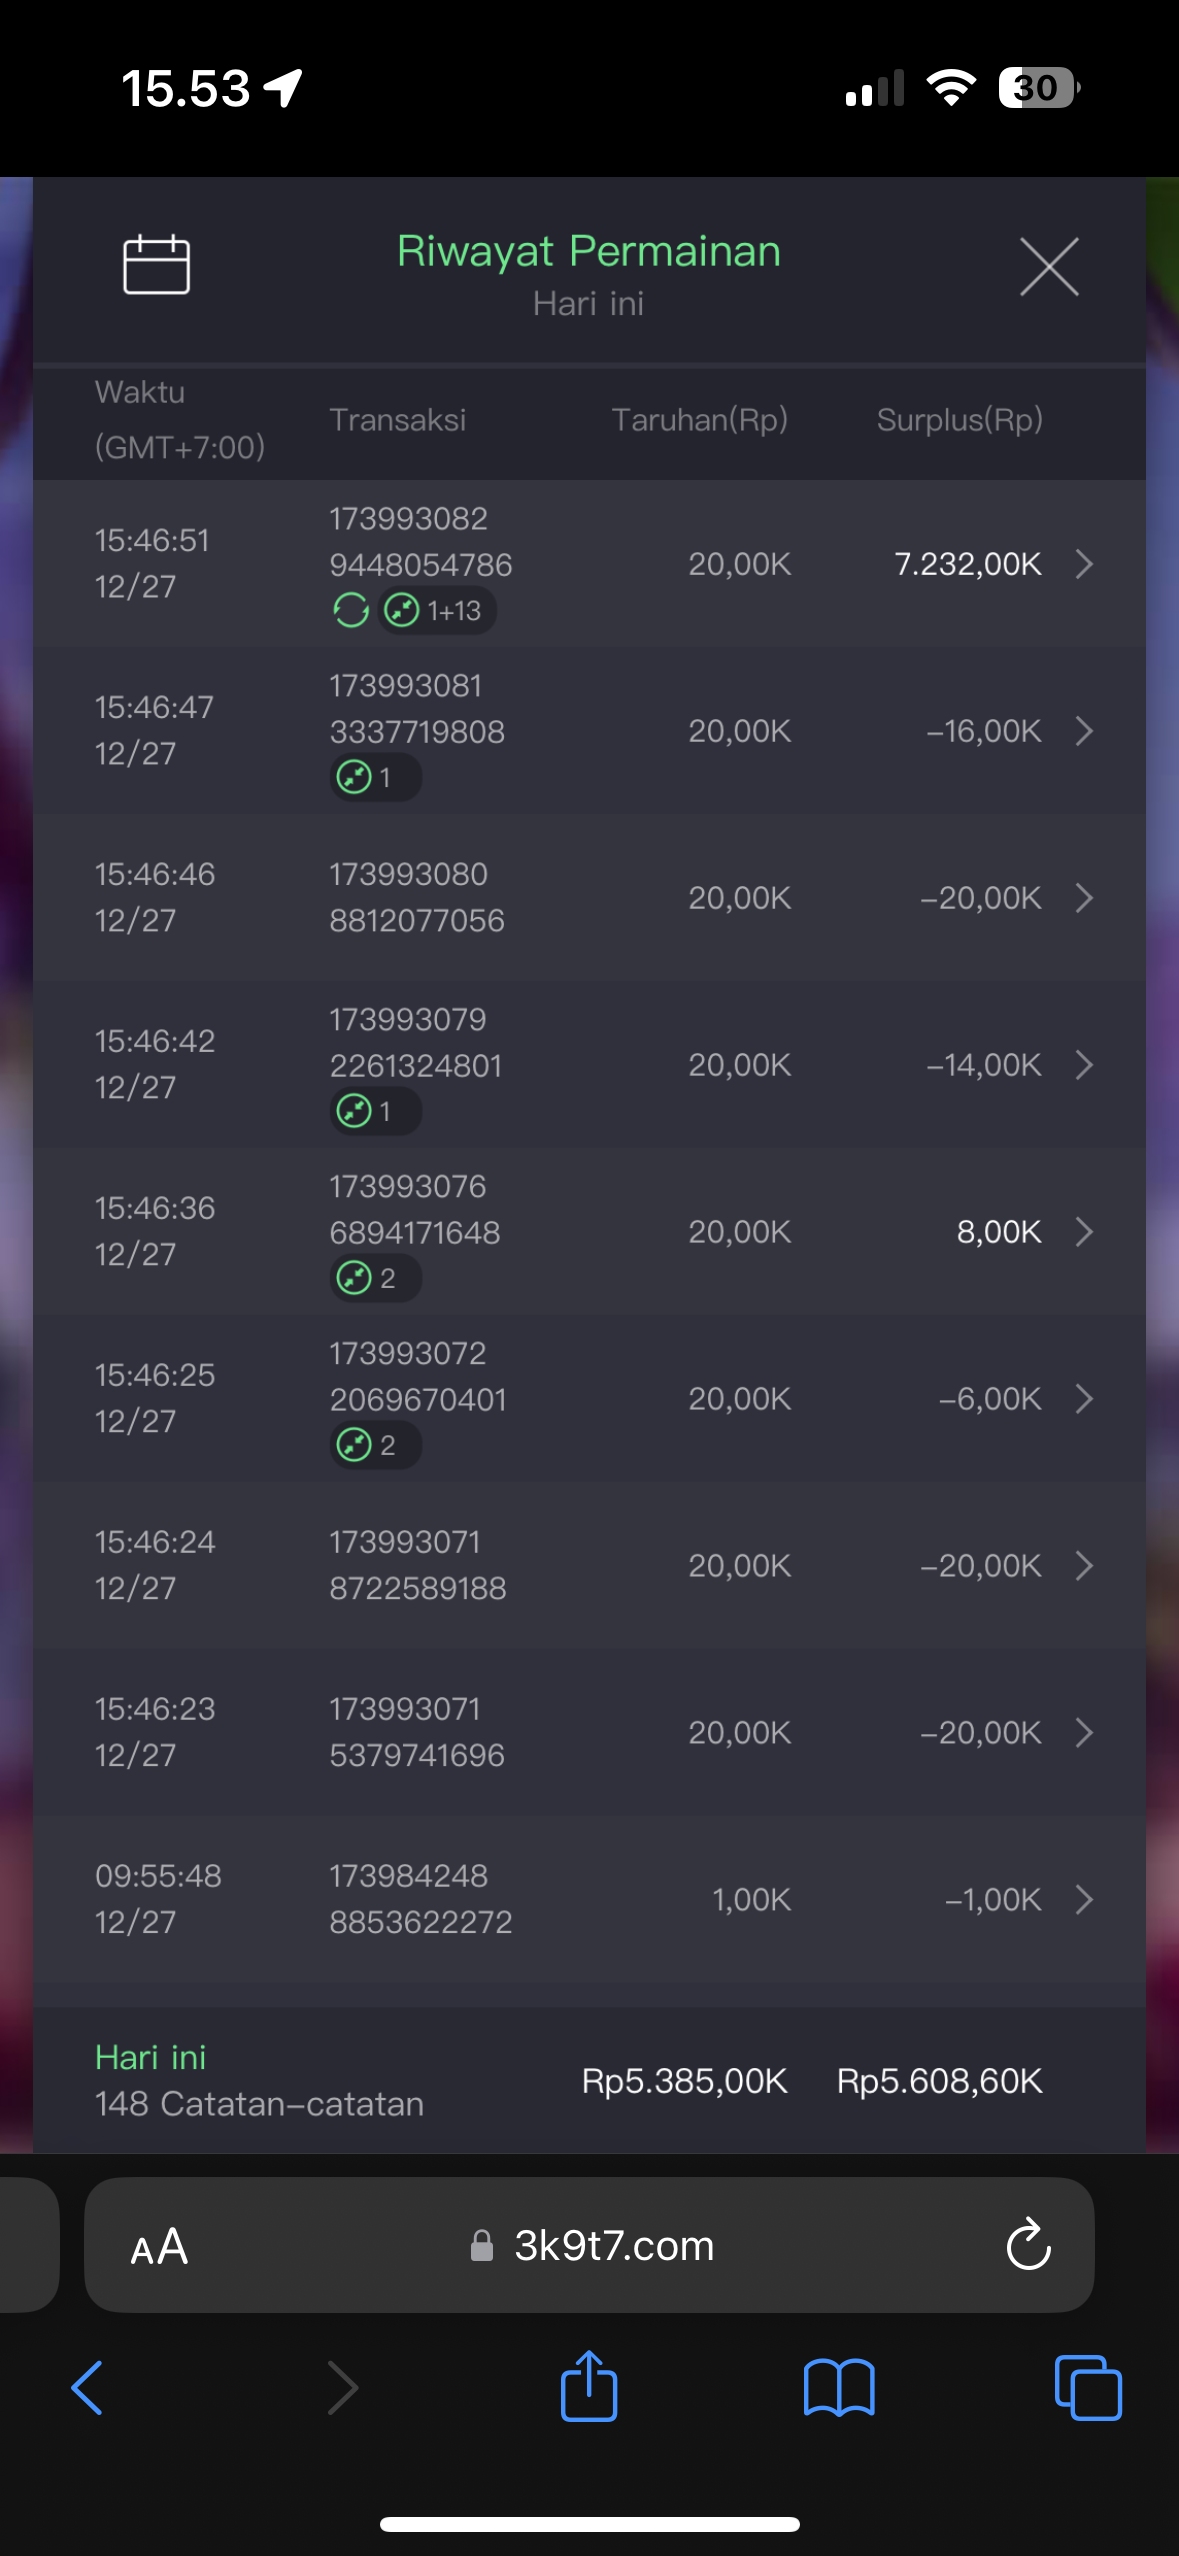Open the AA reader options menu
Image resolution: width=1179 pixels, height=2556 pixels.
(159, 2247)
